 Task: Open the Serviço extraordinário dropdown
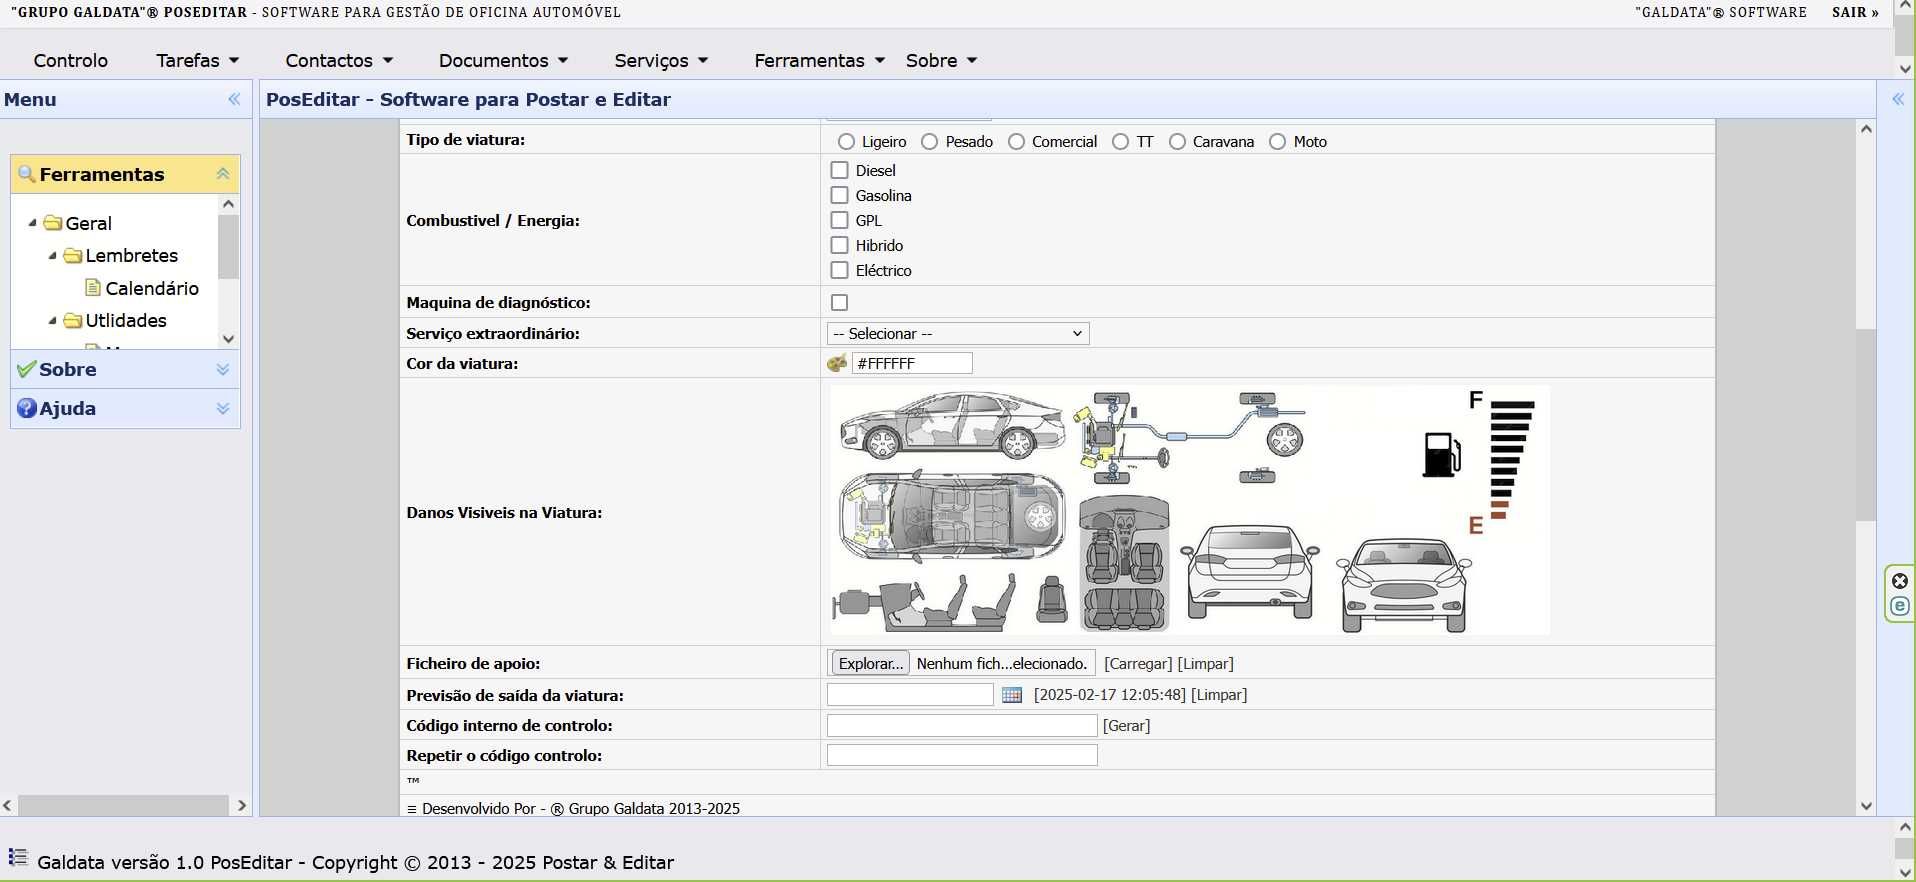[x=958, y=334]
